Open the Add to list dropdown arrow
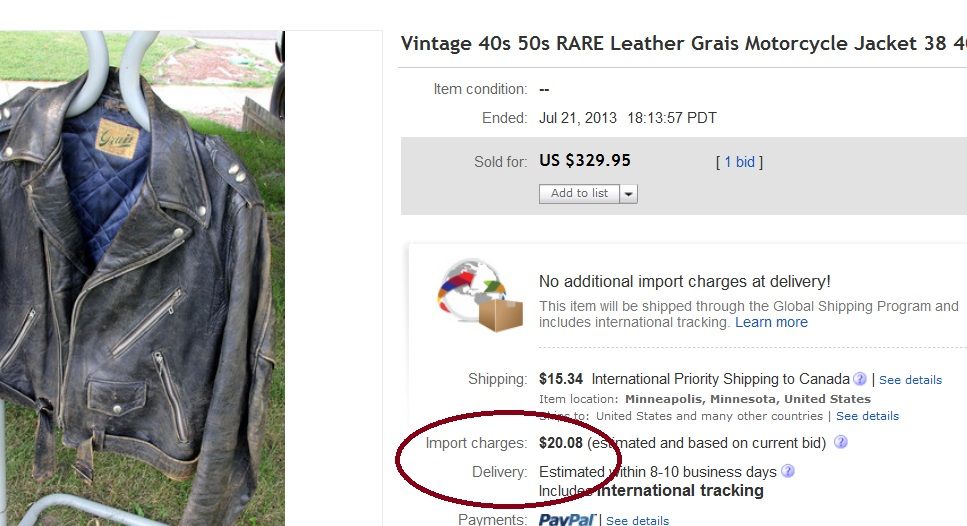 (x=628, y=194)
